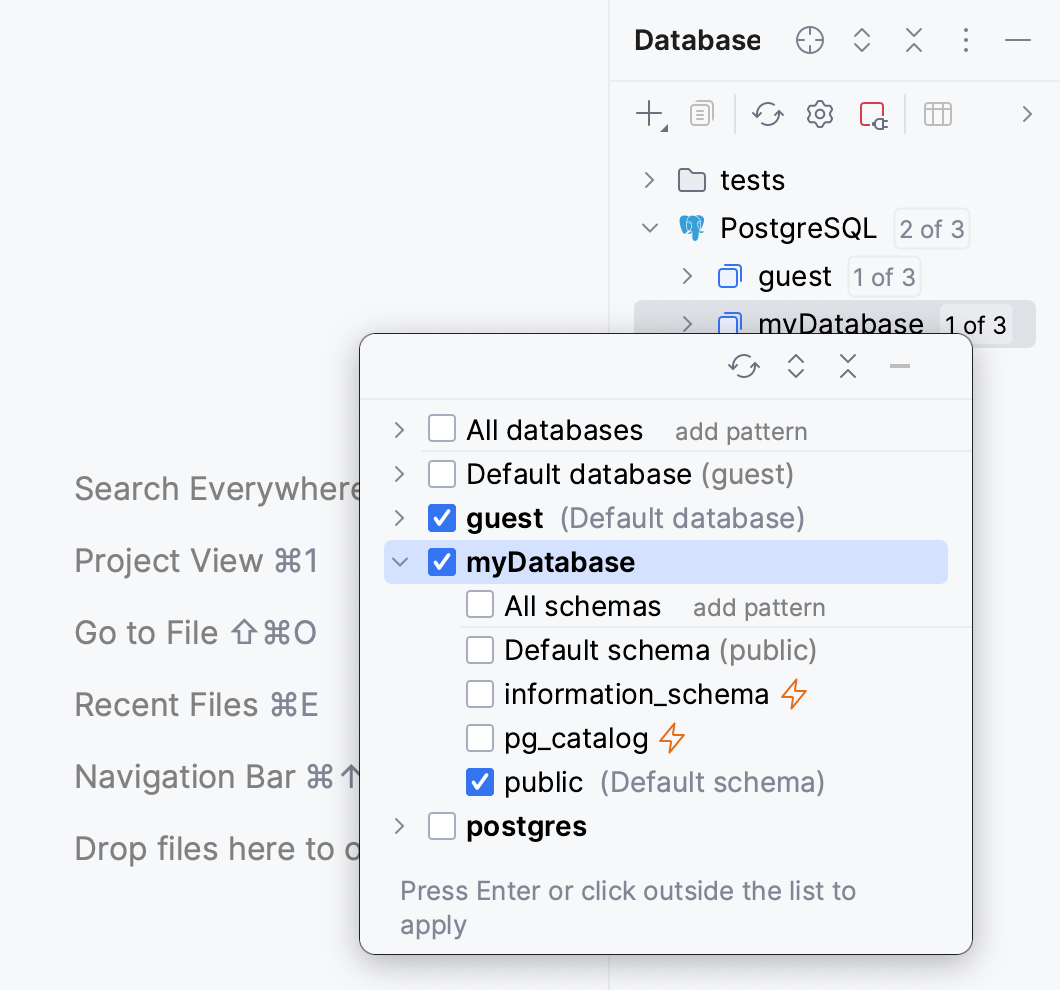Click add pattern next to All schemas
The image size is (1060, 990).
tap(759, 607)
